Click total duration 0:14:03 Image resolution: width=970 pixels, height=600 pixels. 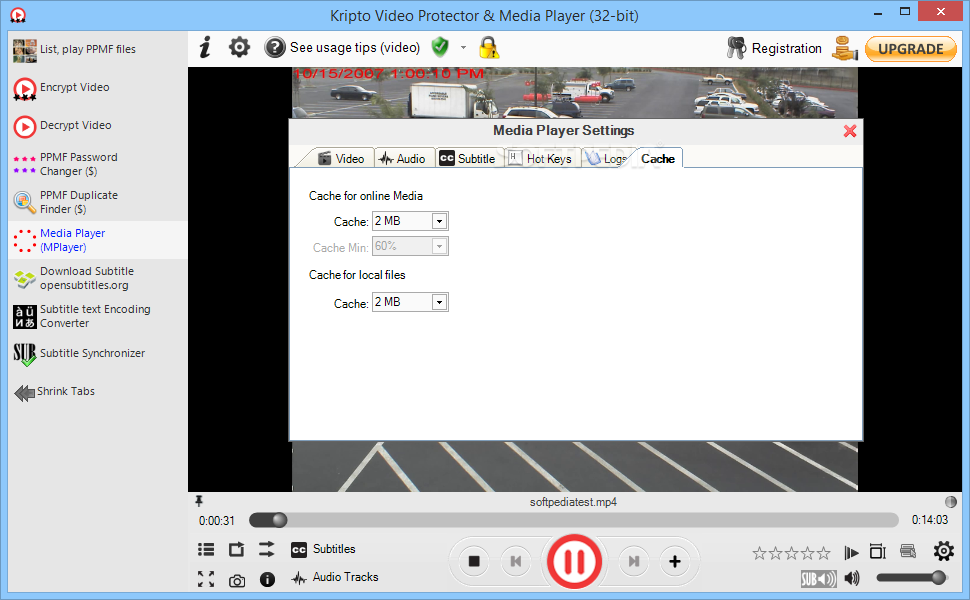(x=930, y=520)
